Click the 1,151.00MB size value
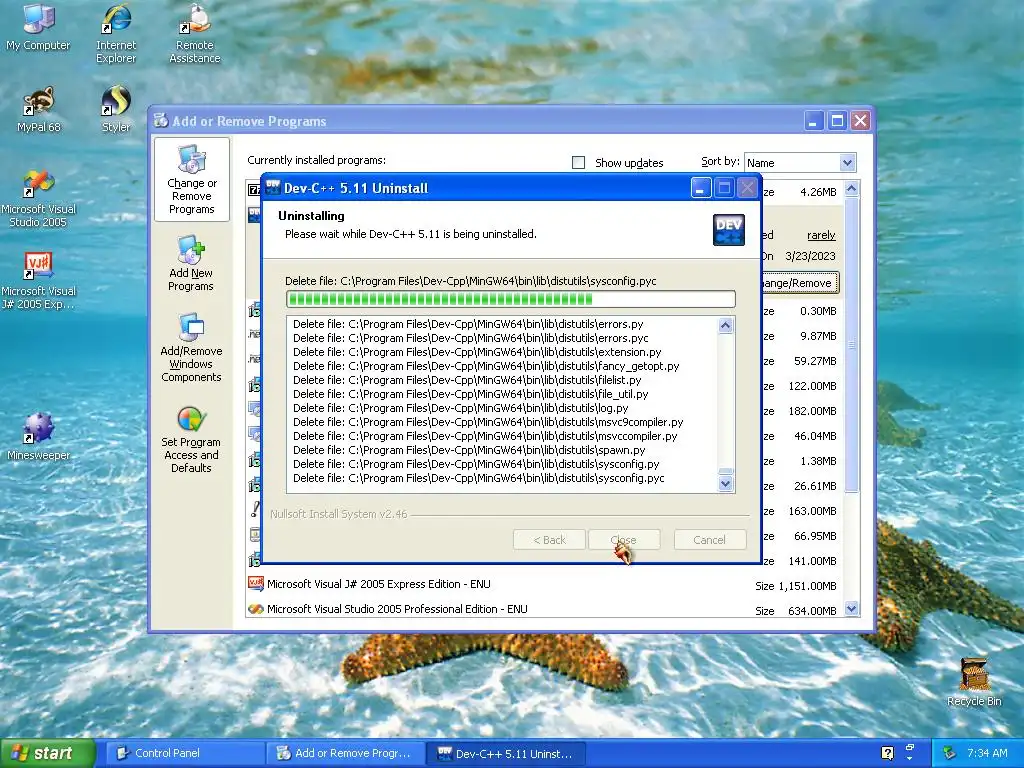Image resolution: width=1024 pixels, height=768 pixels. [807, 586]
